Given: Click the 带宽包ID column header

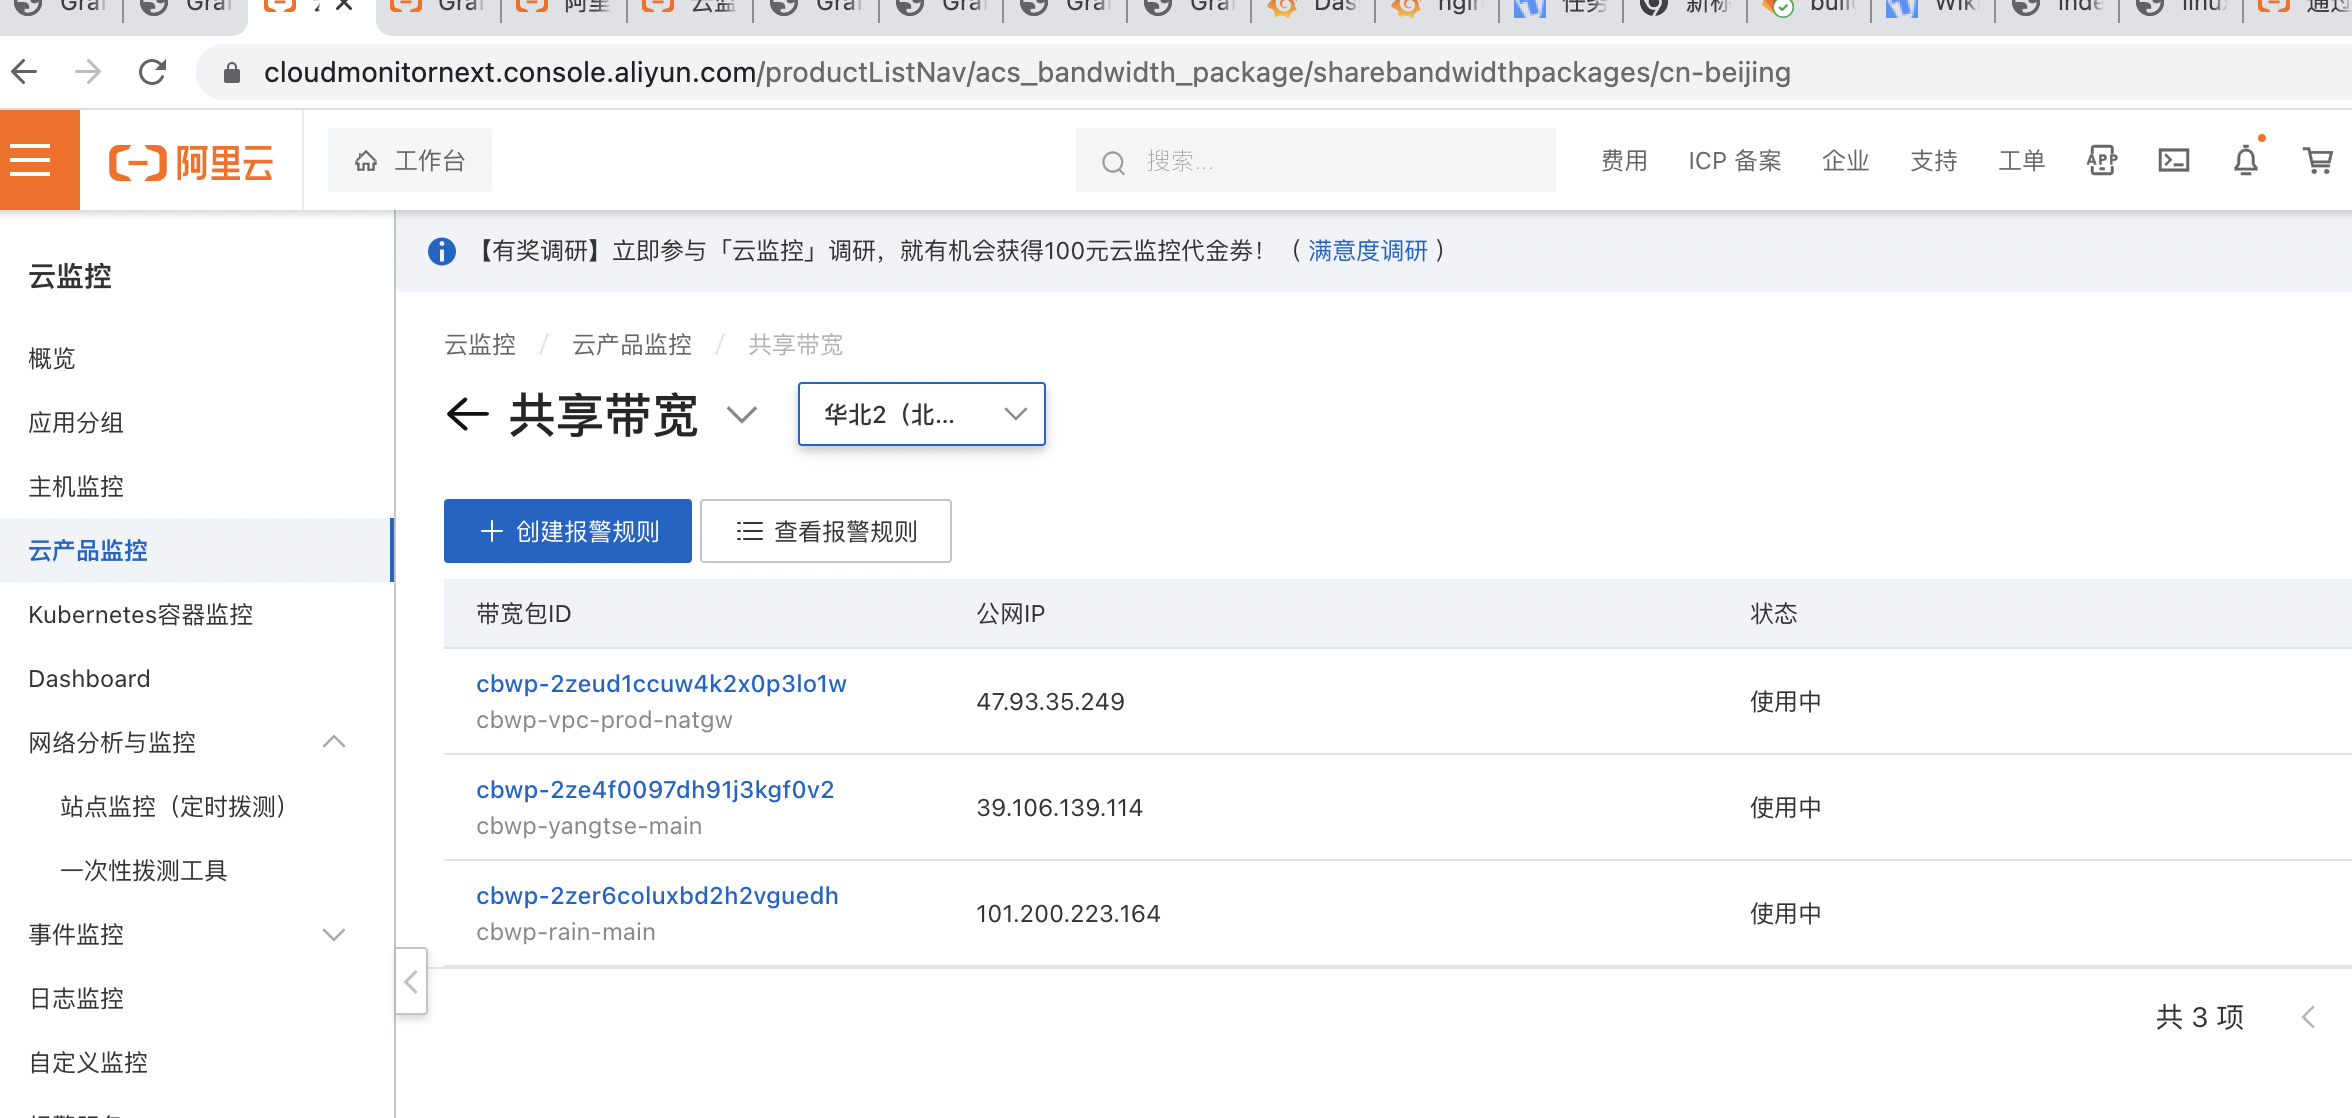Looking at the screenshot, I should tap(524, 614).
